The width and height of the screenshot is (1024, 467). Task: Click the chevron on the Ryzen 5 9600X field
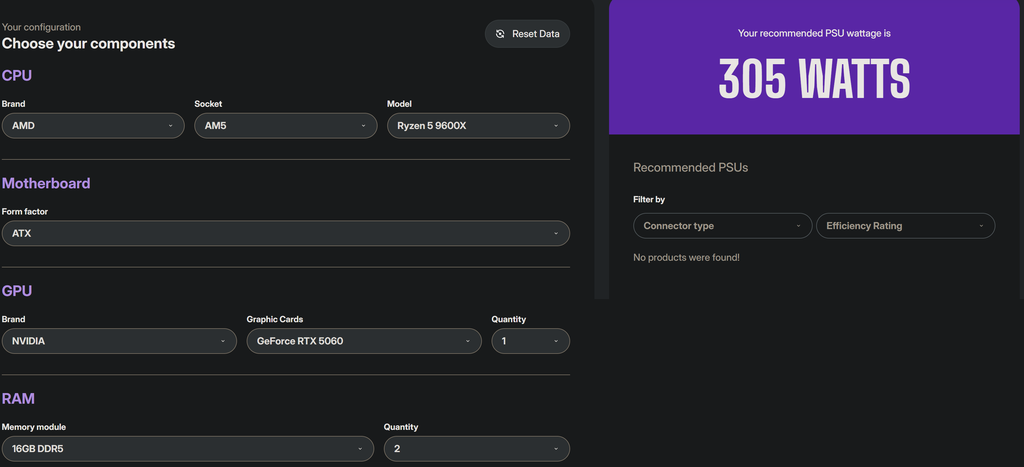(x=556, y=126)
